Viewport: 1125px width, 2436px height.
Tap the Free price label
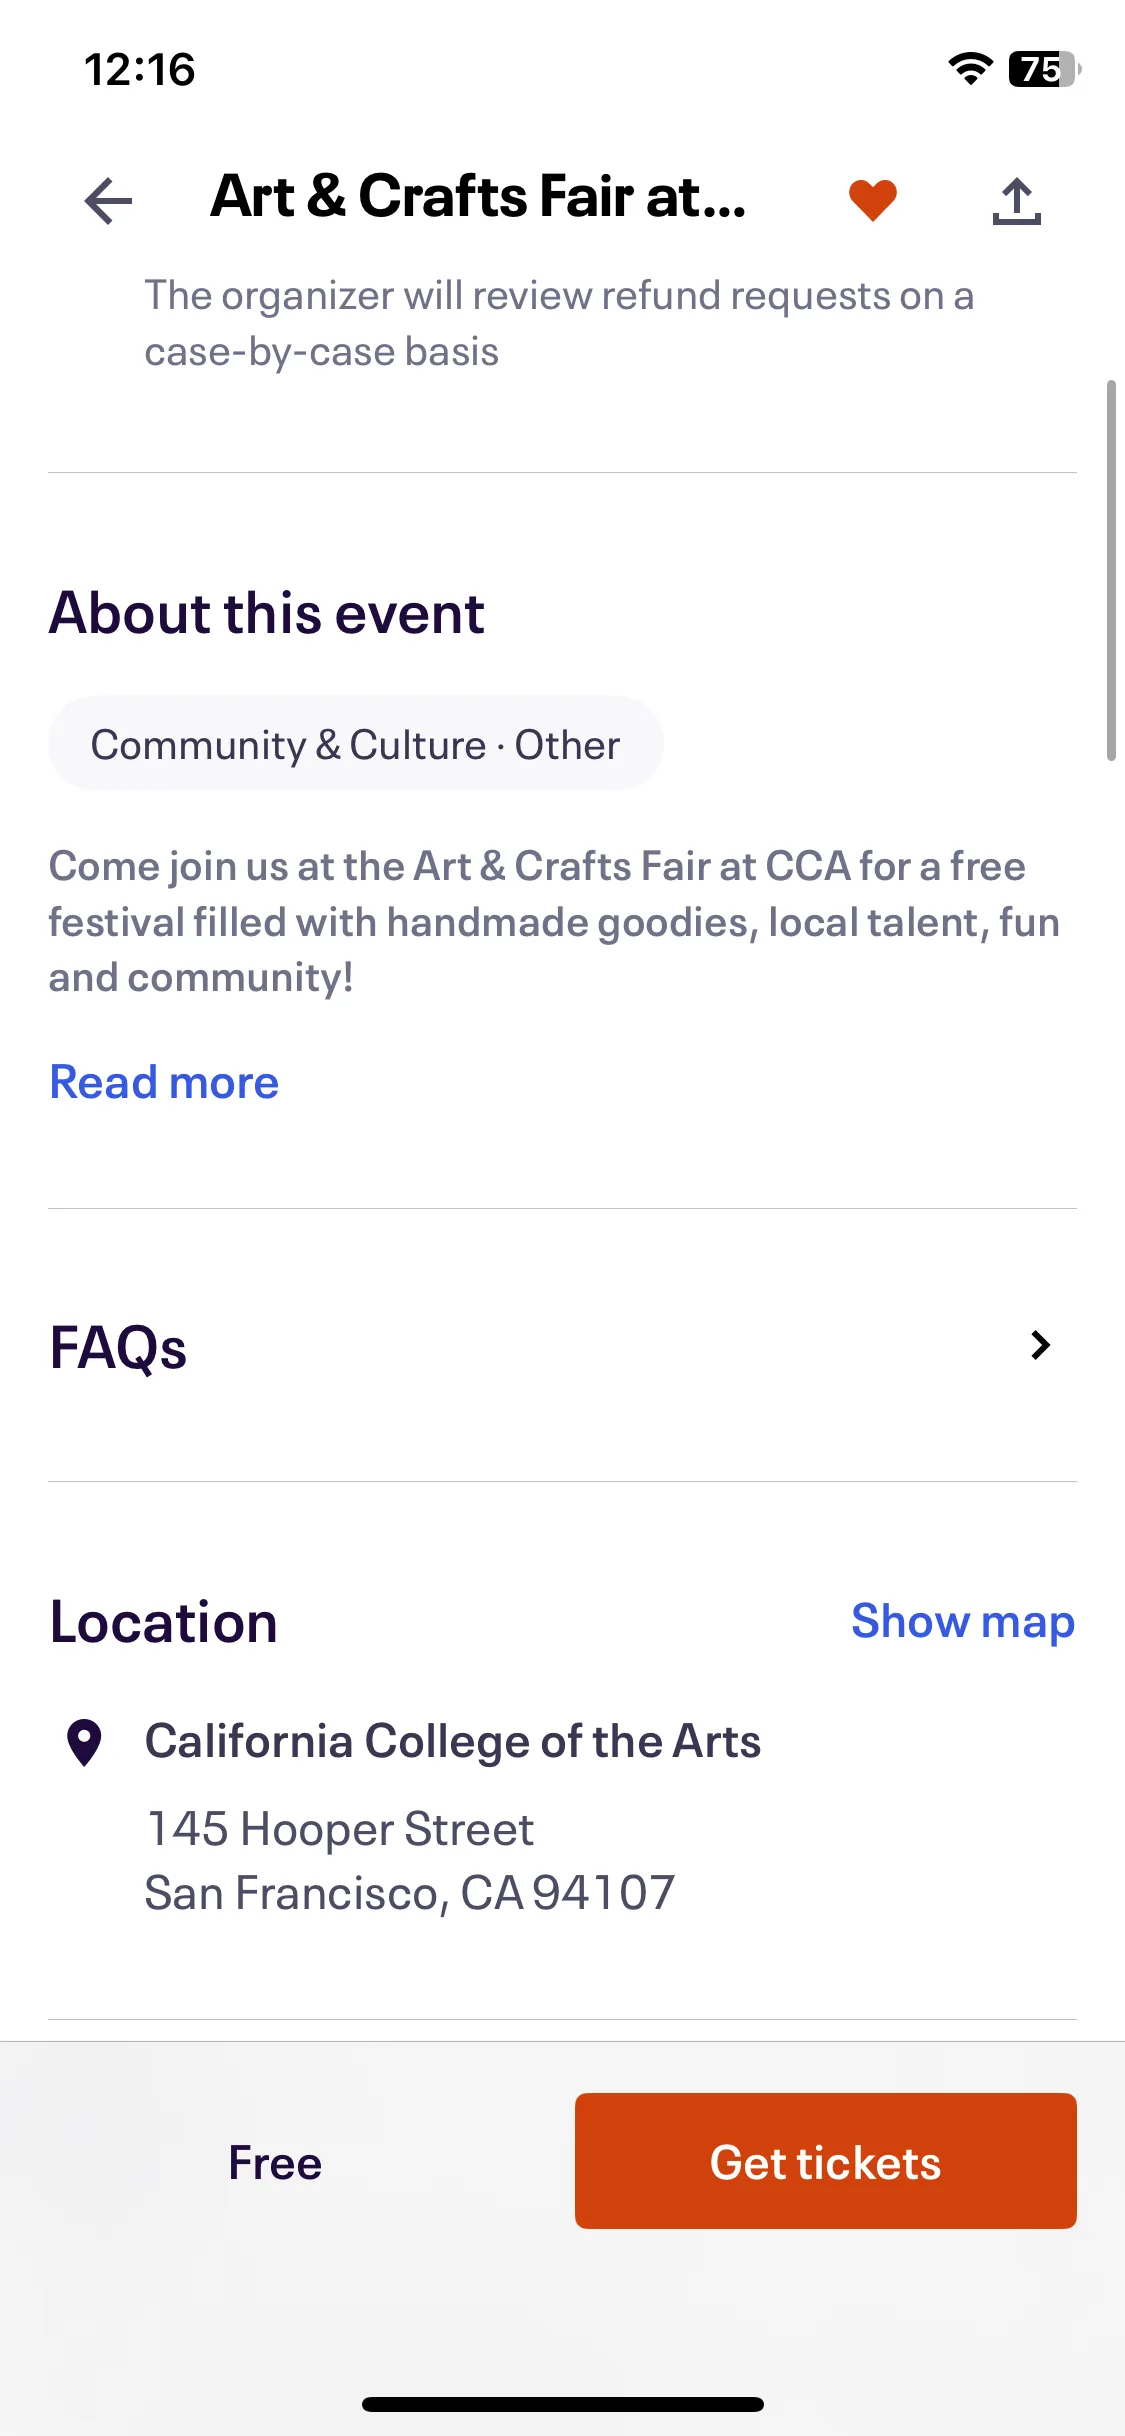(275, 2162)
